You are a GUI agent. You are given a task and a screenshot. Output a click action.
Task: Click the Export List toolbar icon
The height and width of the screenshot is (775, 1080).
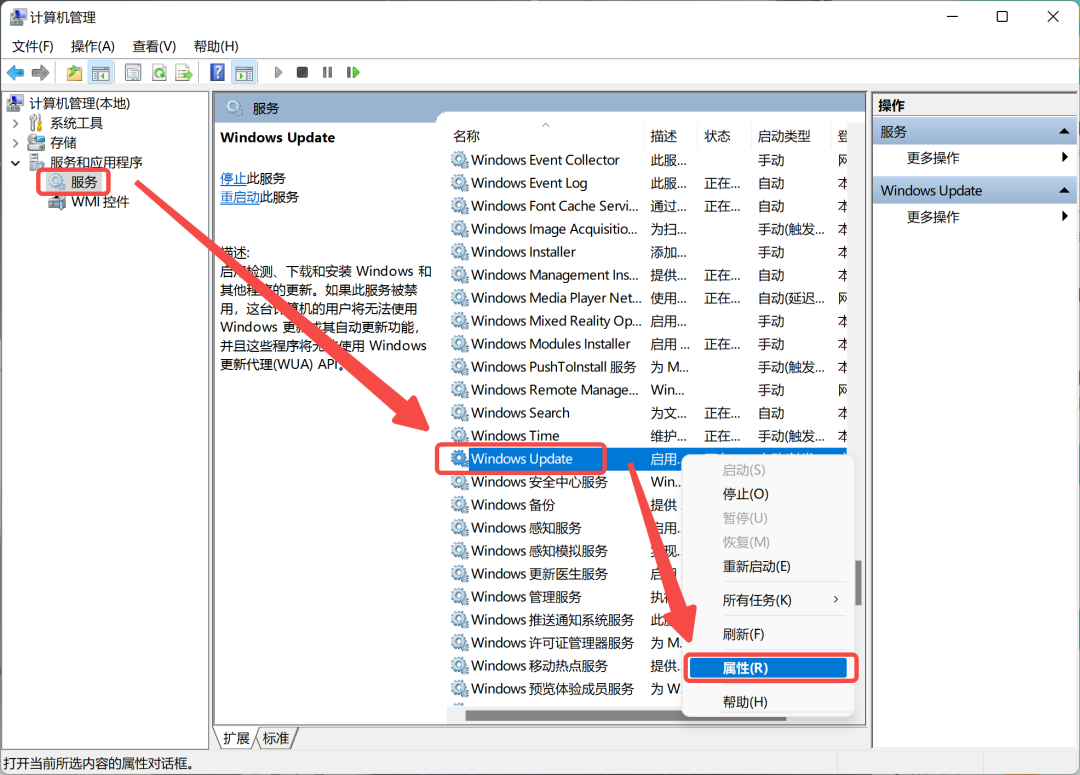[x=184, y=72]
